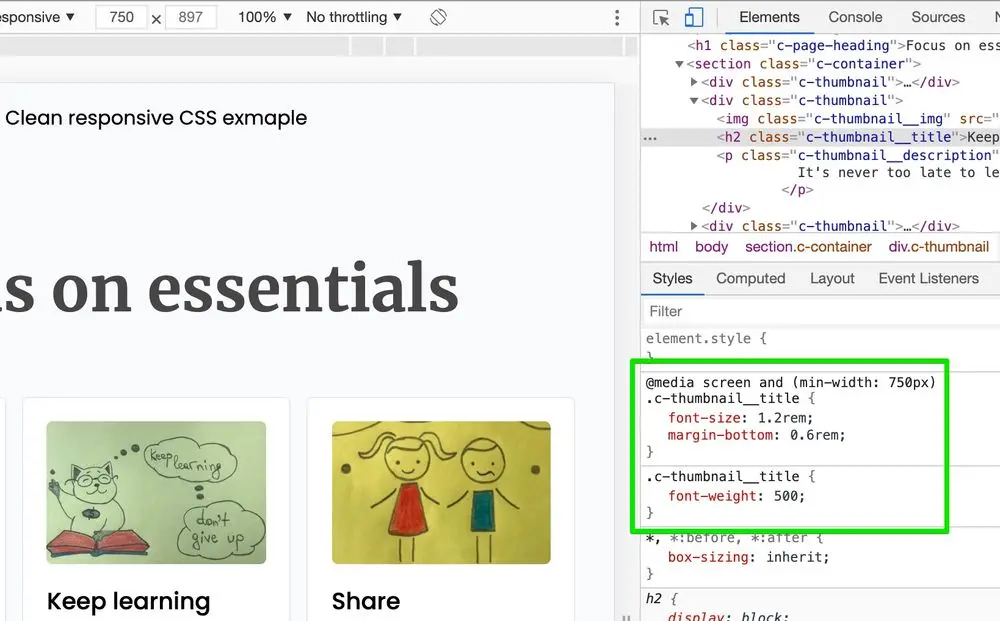Switch to the Console tab
Viewport: 1000px width, 621px height.
tap(855, 17)
